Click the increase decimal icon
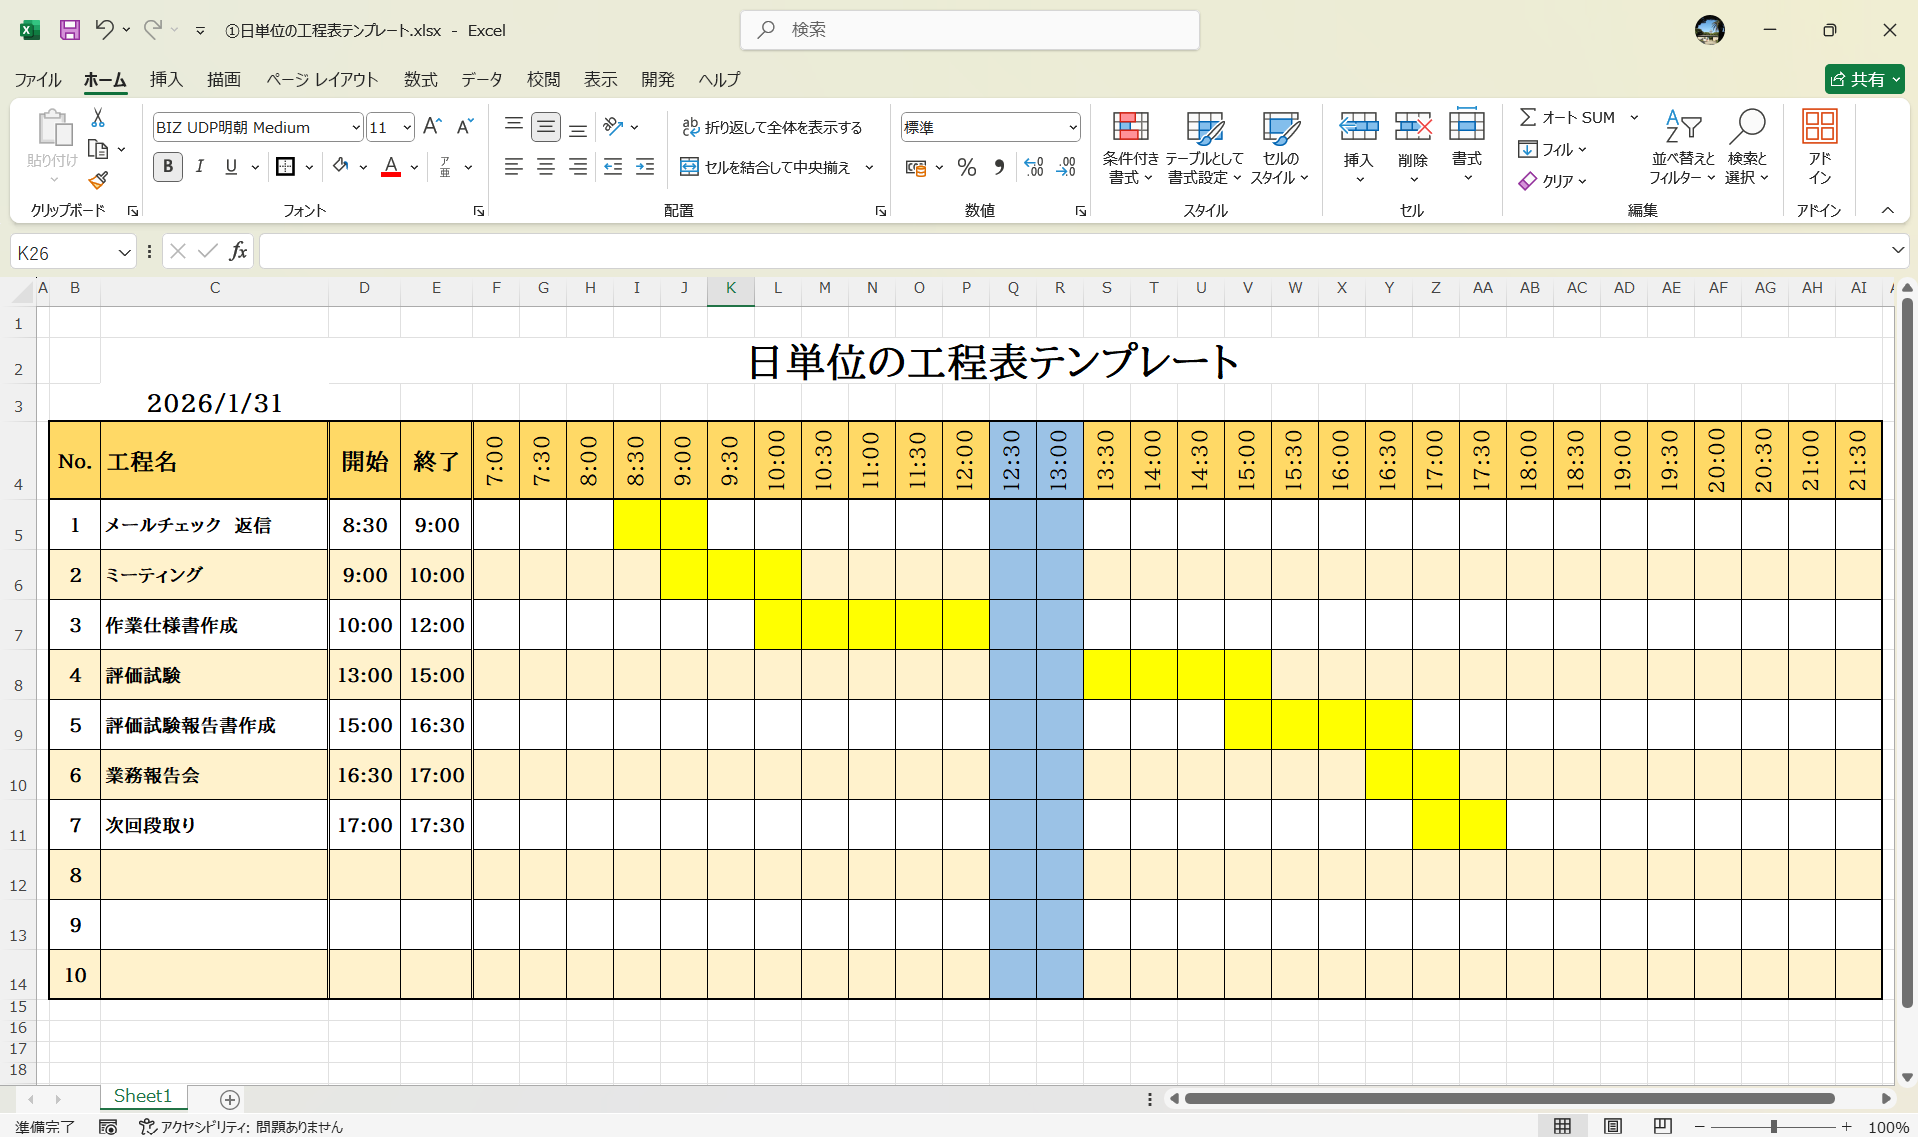The width and height of the screenshot is (1918, 1137). click(x=1033, y=167)
